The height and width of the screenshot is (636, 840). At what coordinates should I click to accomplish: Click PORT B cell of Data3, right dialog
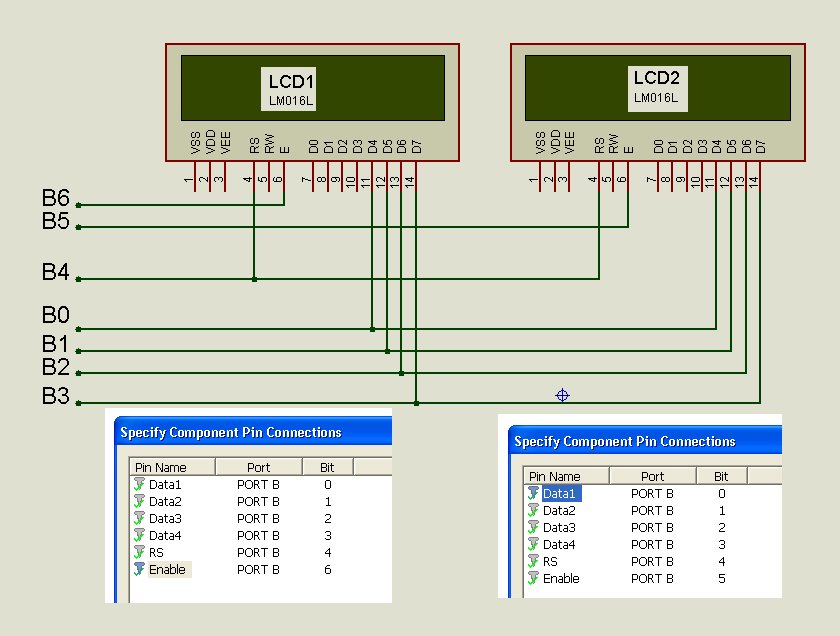[652, 528]
